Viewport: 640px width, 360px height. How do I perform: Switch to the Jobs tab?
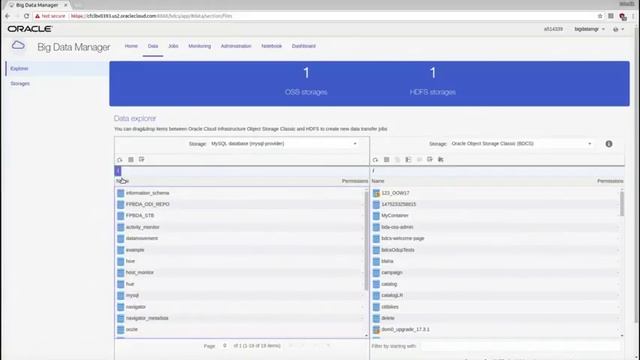pos(173,46)
